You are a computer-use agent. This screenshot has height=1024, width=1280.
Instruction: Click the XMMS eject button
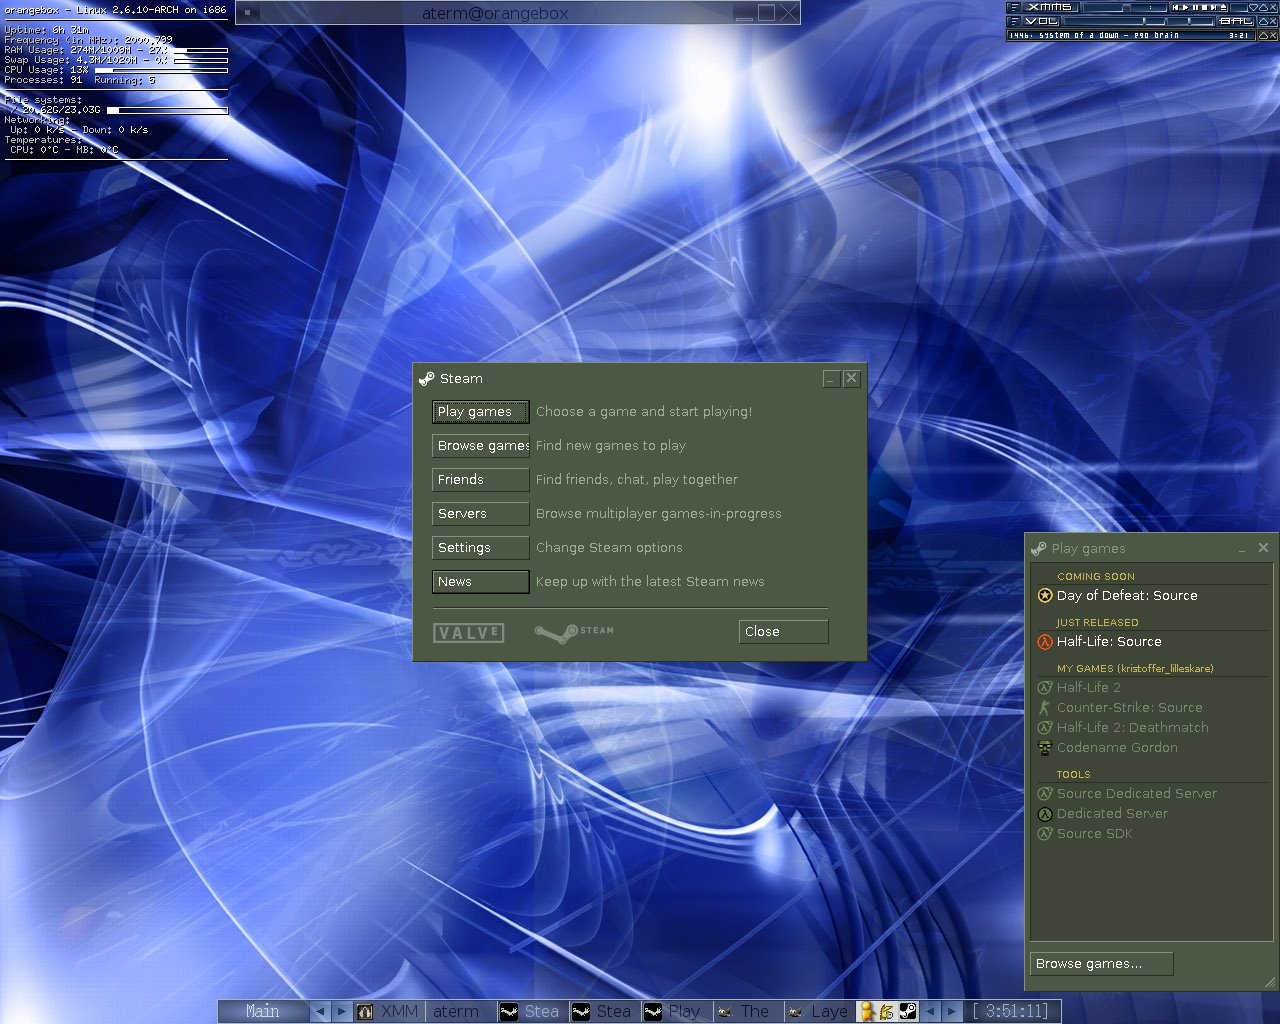(x=1223, y=7)
